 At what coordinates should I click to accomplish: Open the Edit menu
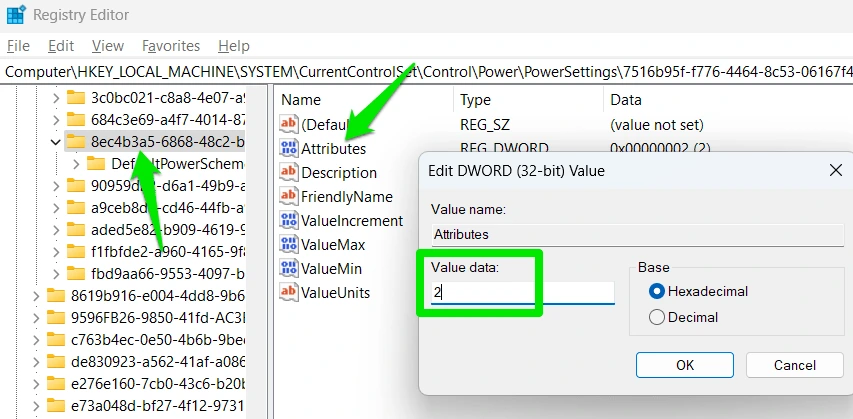(61, 46)
